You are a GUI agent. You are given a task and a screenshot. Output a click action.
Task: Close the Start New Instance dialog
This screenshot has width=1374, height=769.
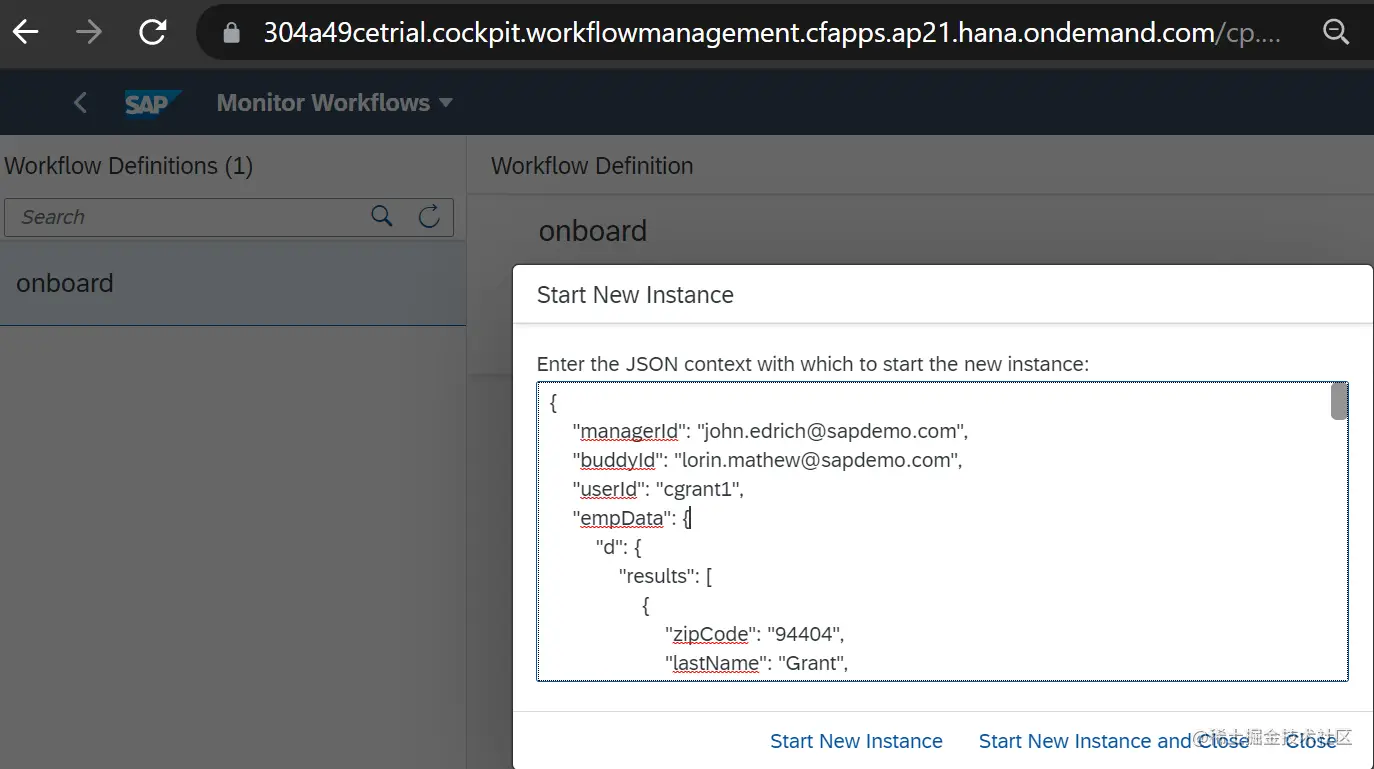(x=1310, y=741)
